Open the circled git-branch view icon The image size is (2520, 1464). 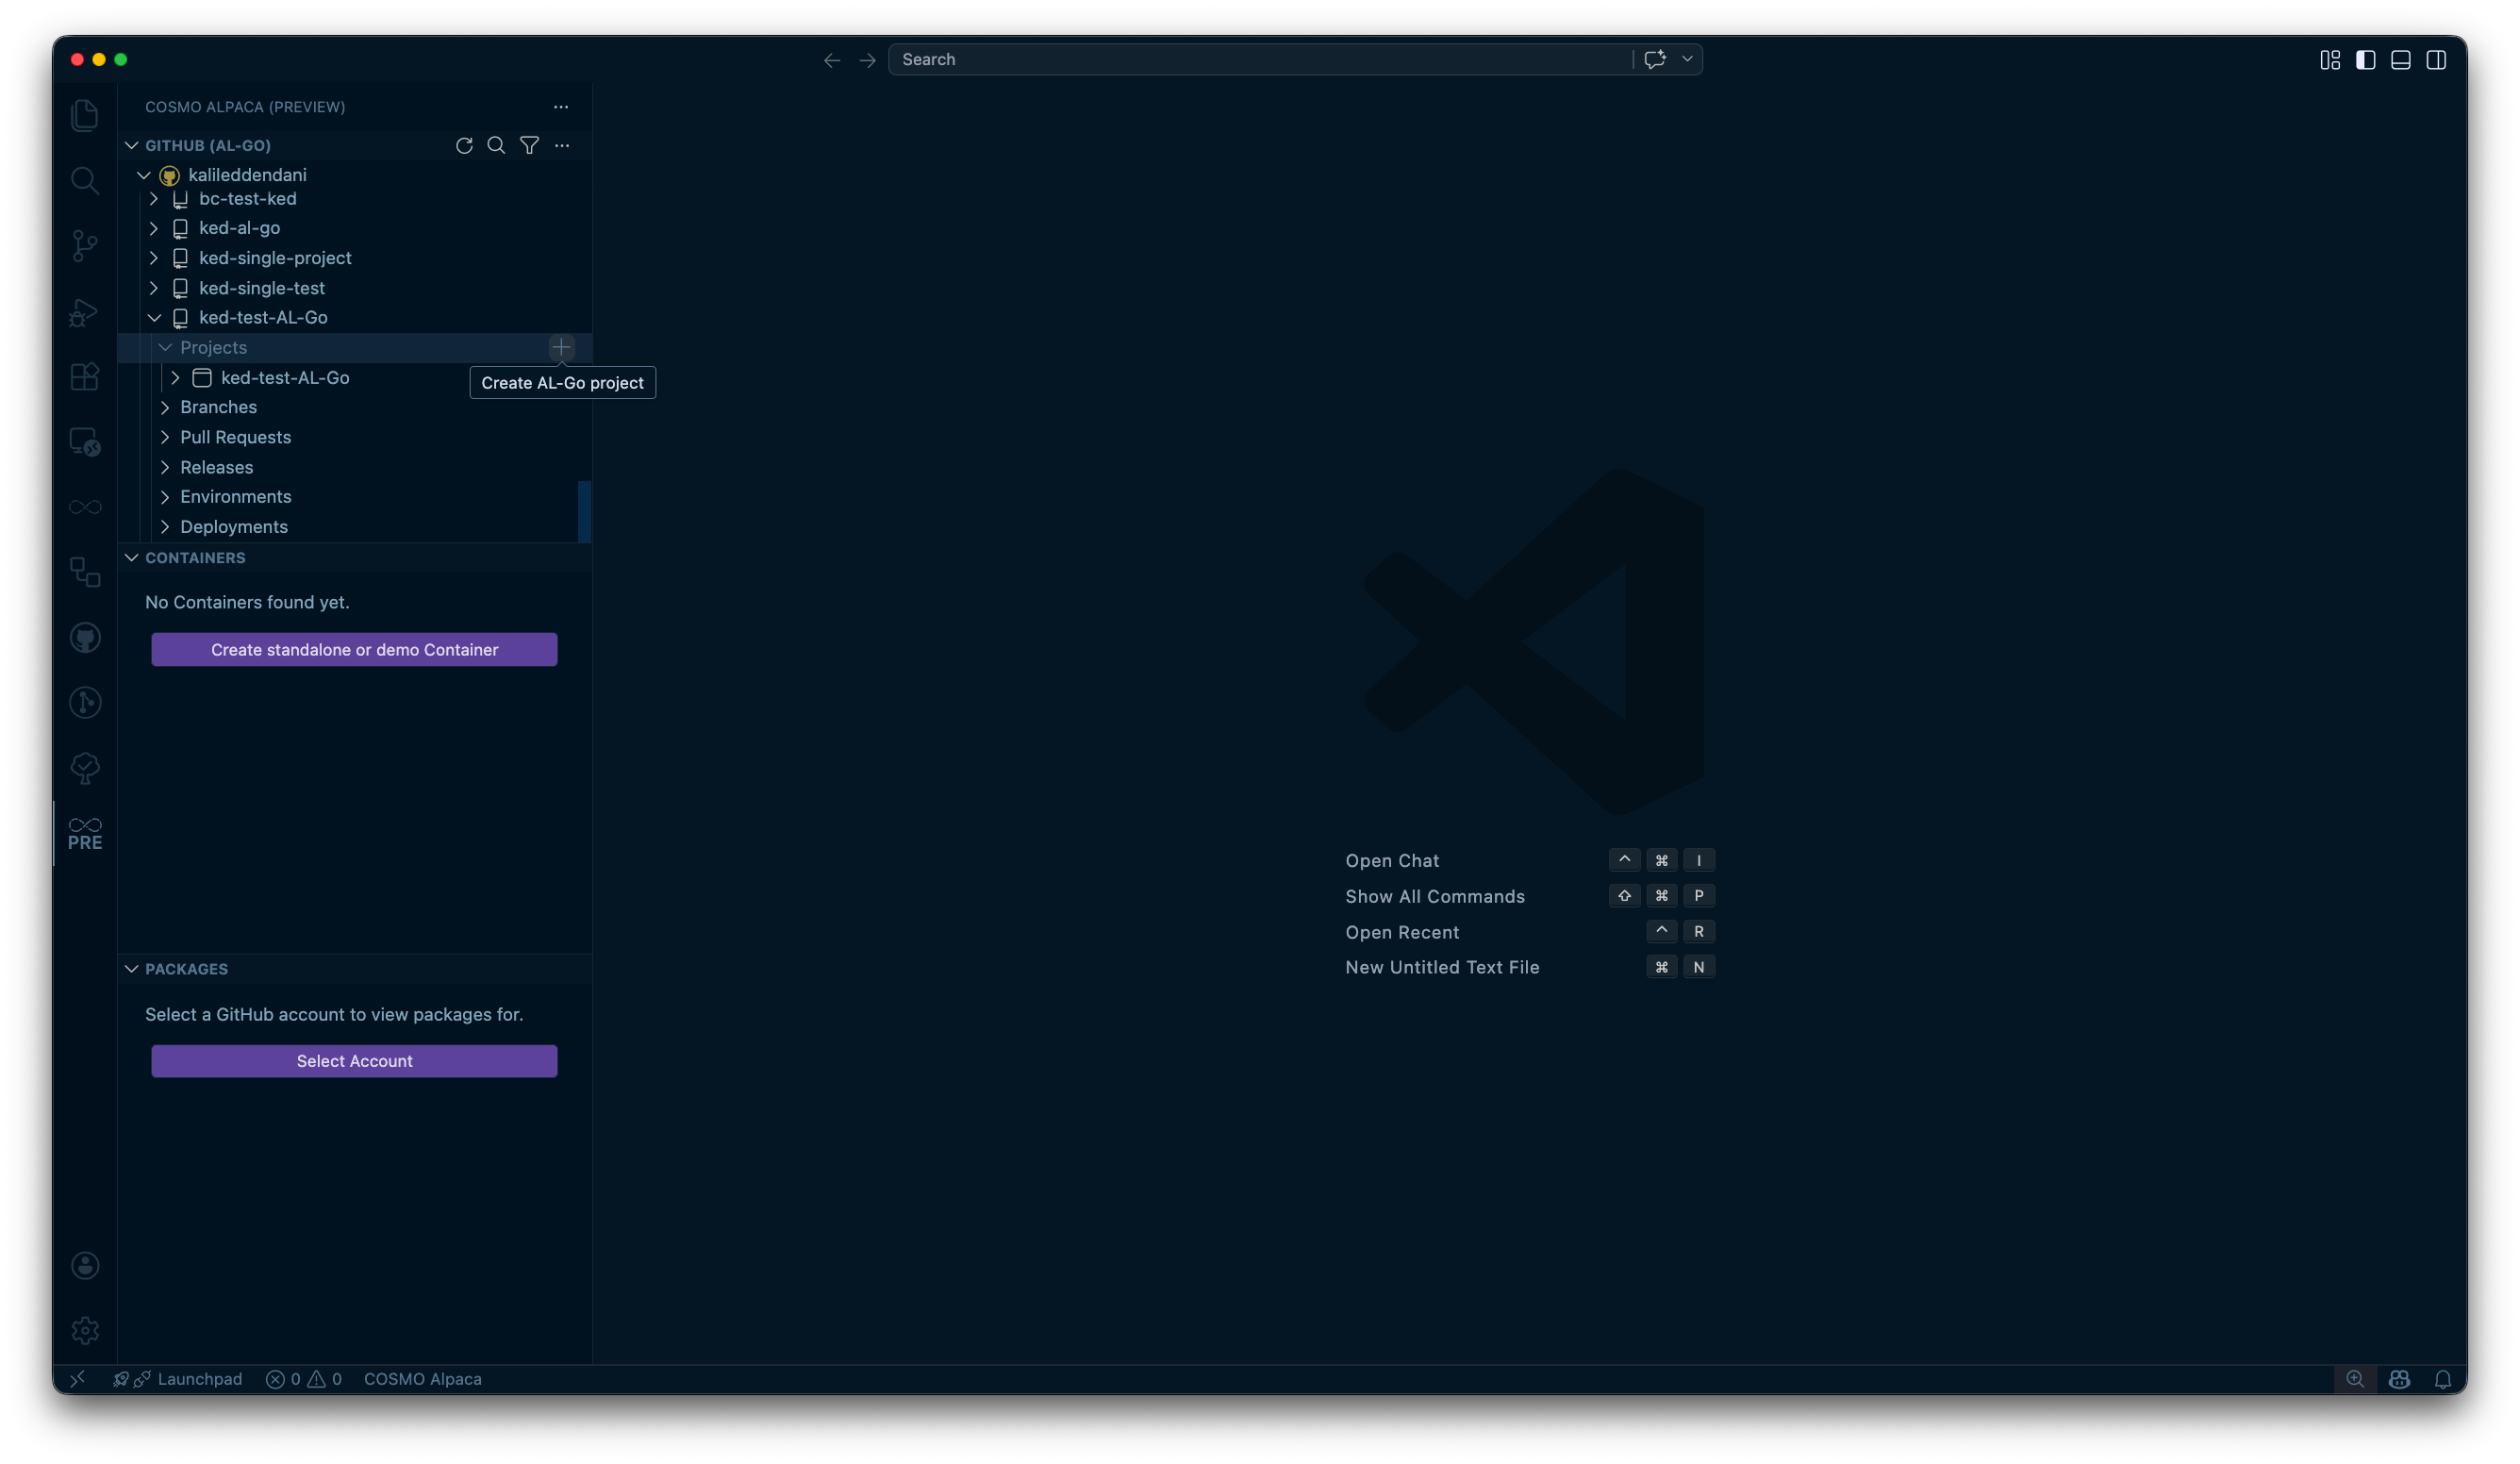pyautogui.click(x=85, y=703)
